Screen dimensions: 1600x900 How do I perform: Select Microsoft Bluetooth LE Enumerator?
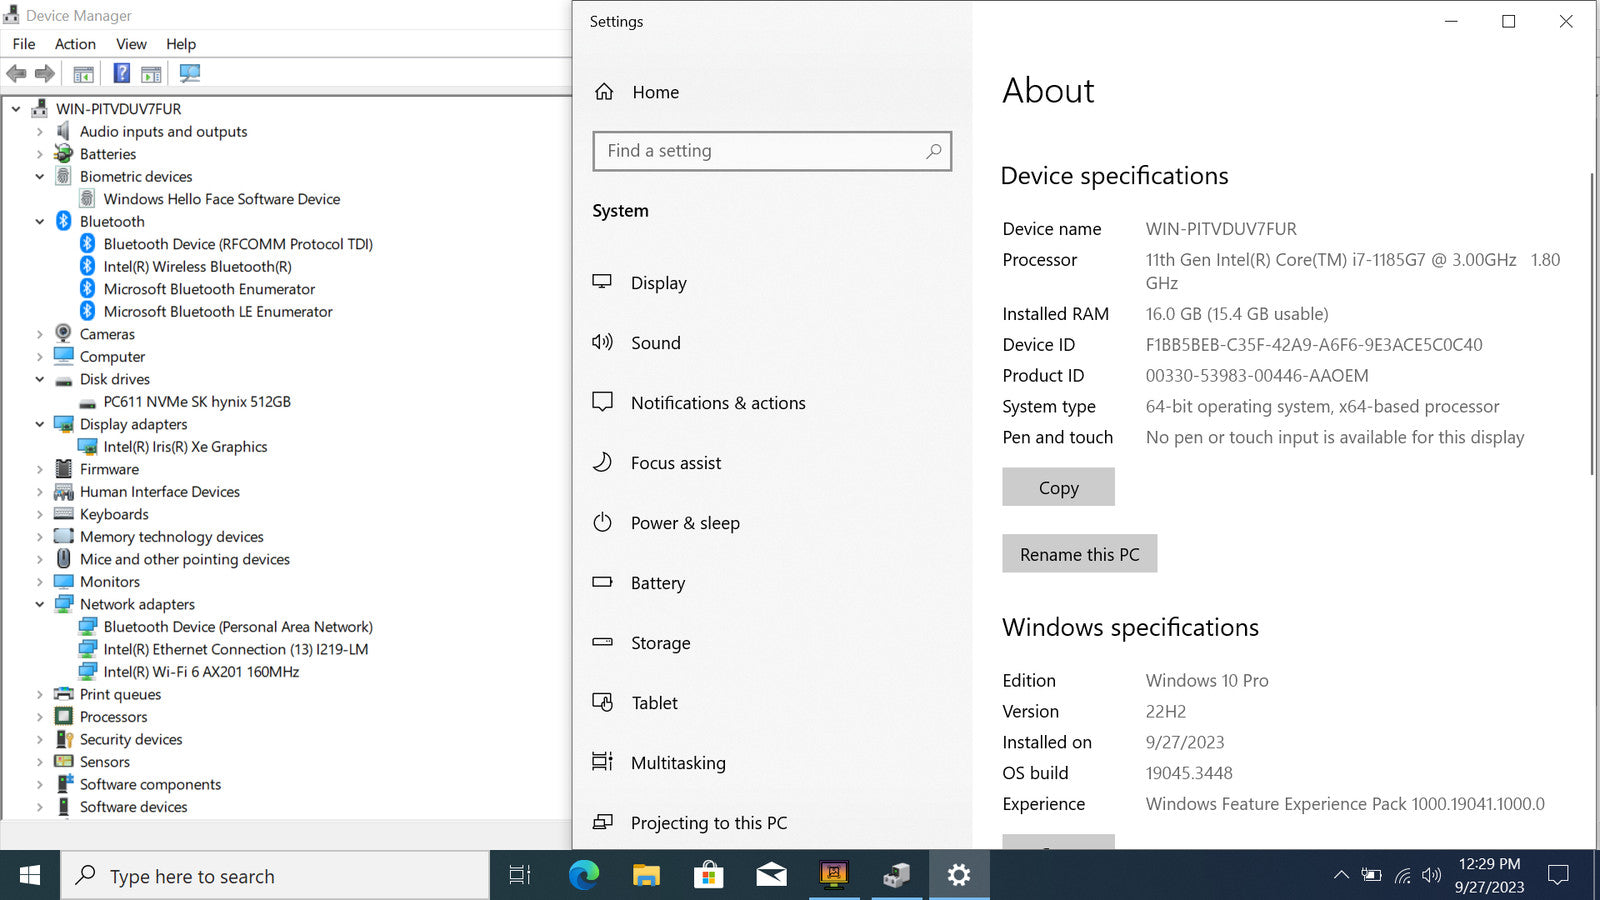[218, 312]
